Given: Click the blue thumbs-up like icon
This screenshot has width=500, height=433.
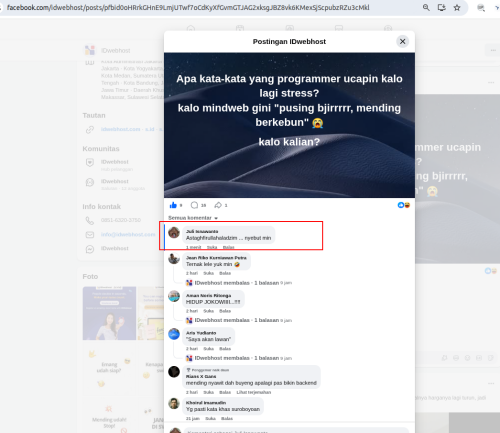Looking at the screenshot, I should point(173,205).
